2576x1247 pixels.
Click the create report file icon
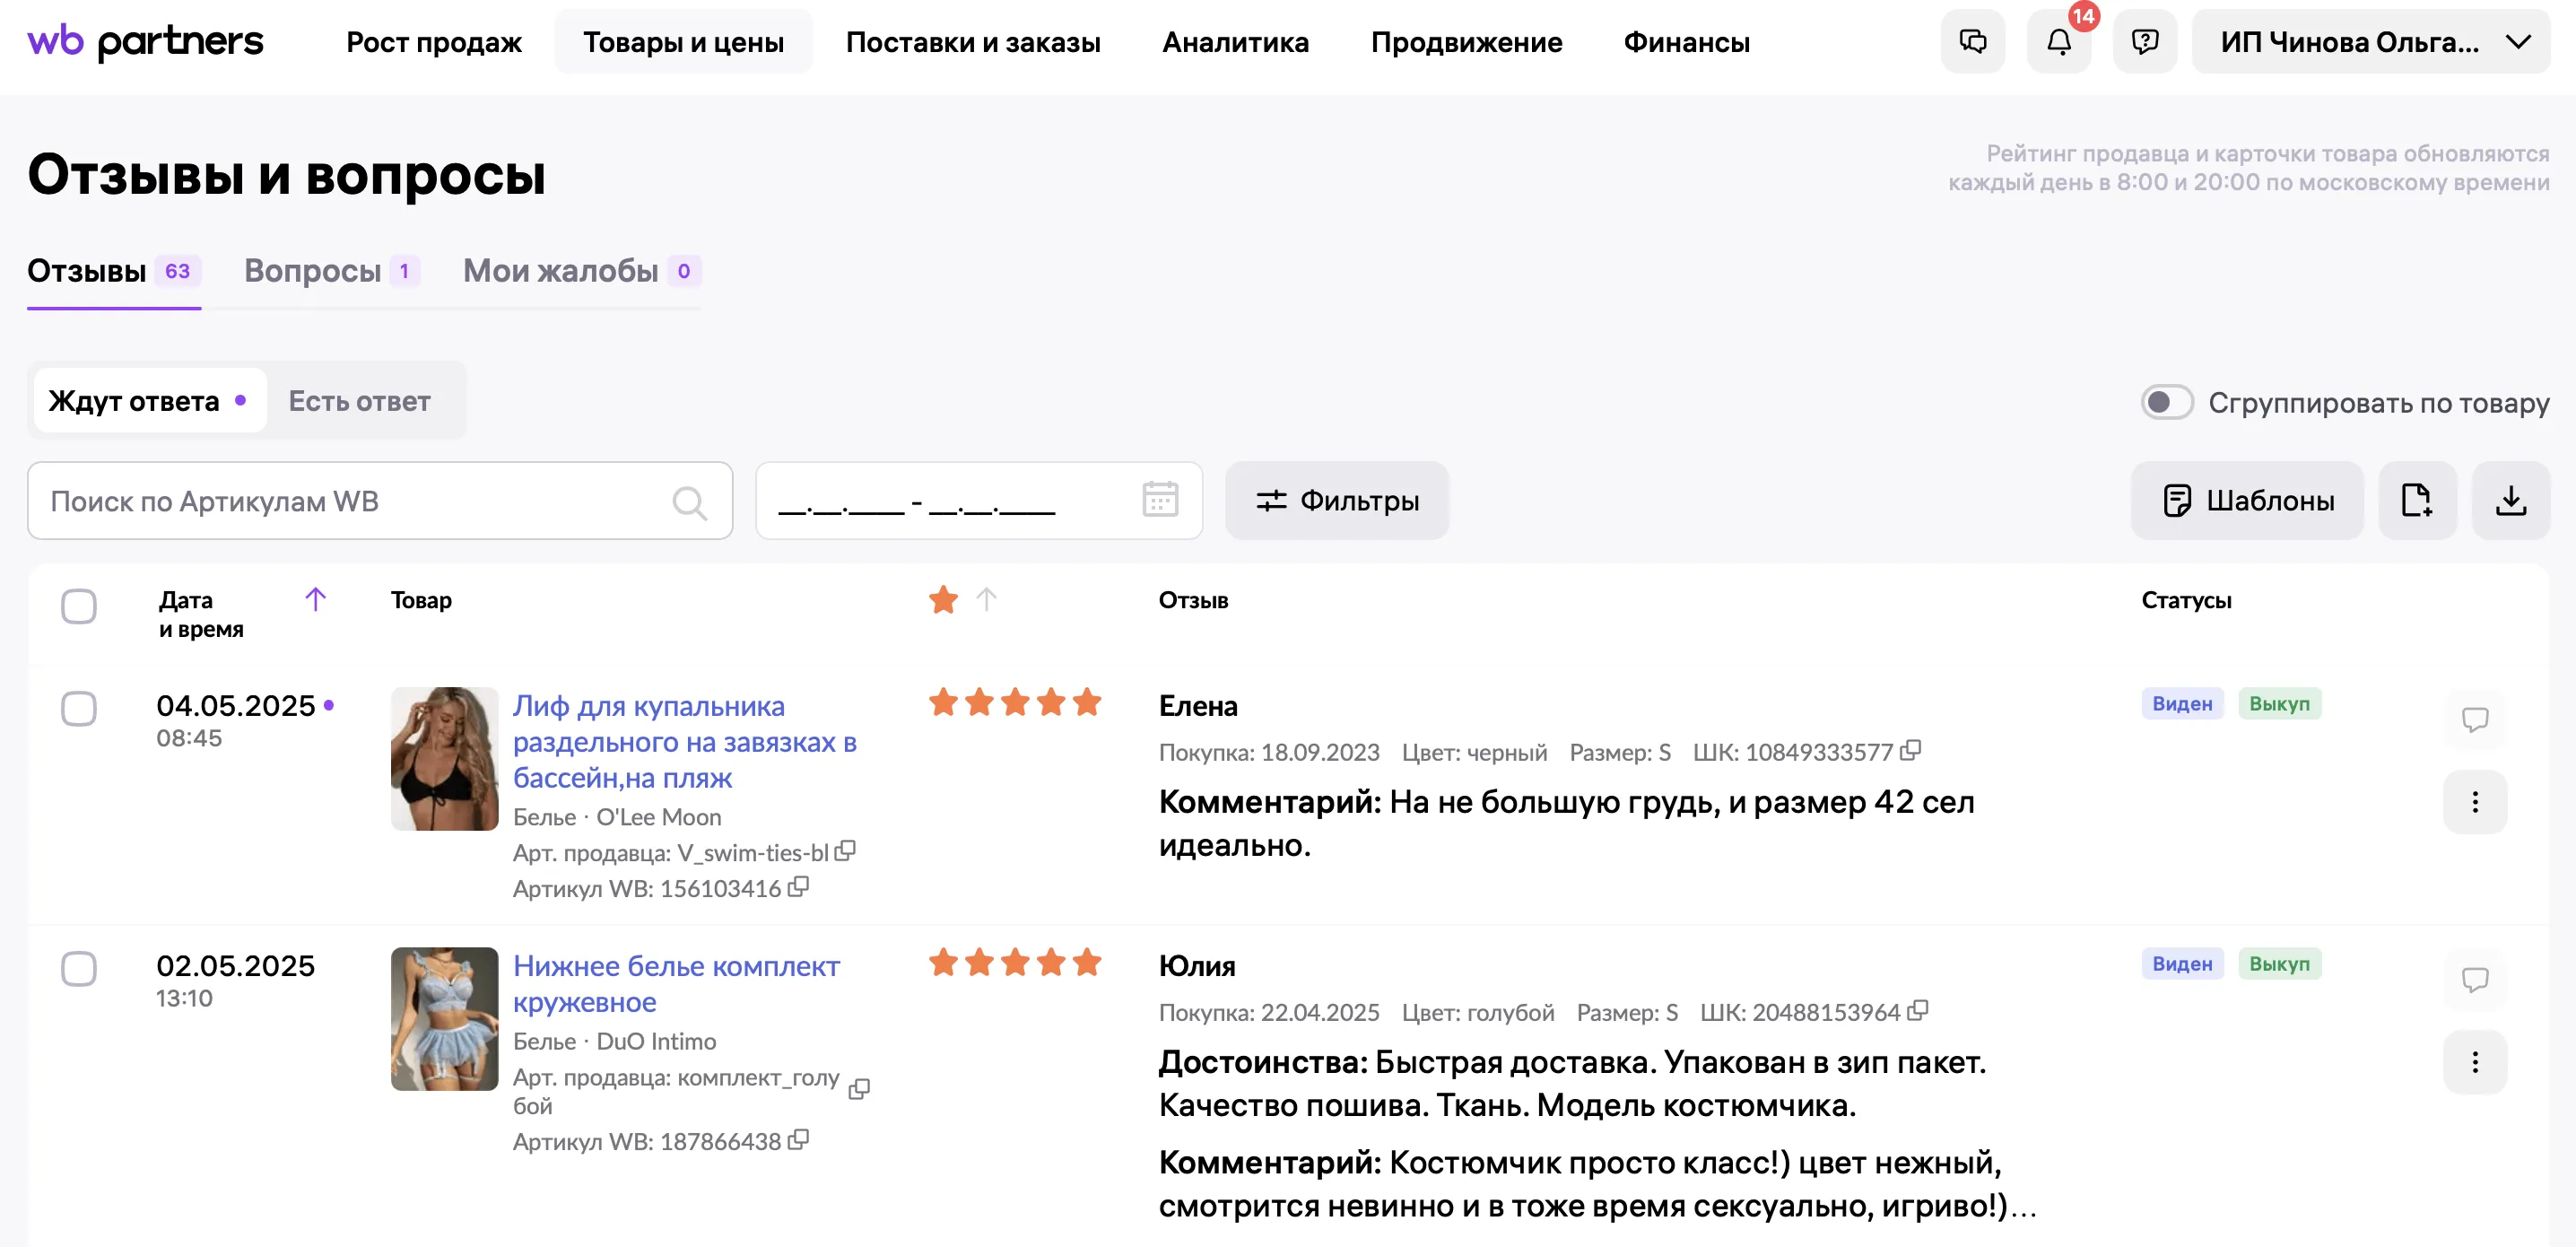(2416, 500)
